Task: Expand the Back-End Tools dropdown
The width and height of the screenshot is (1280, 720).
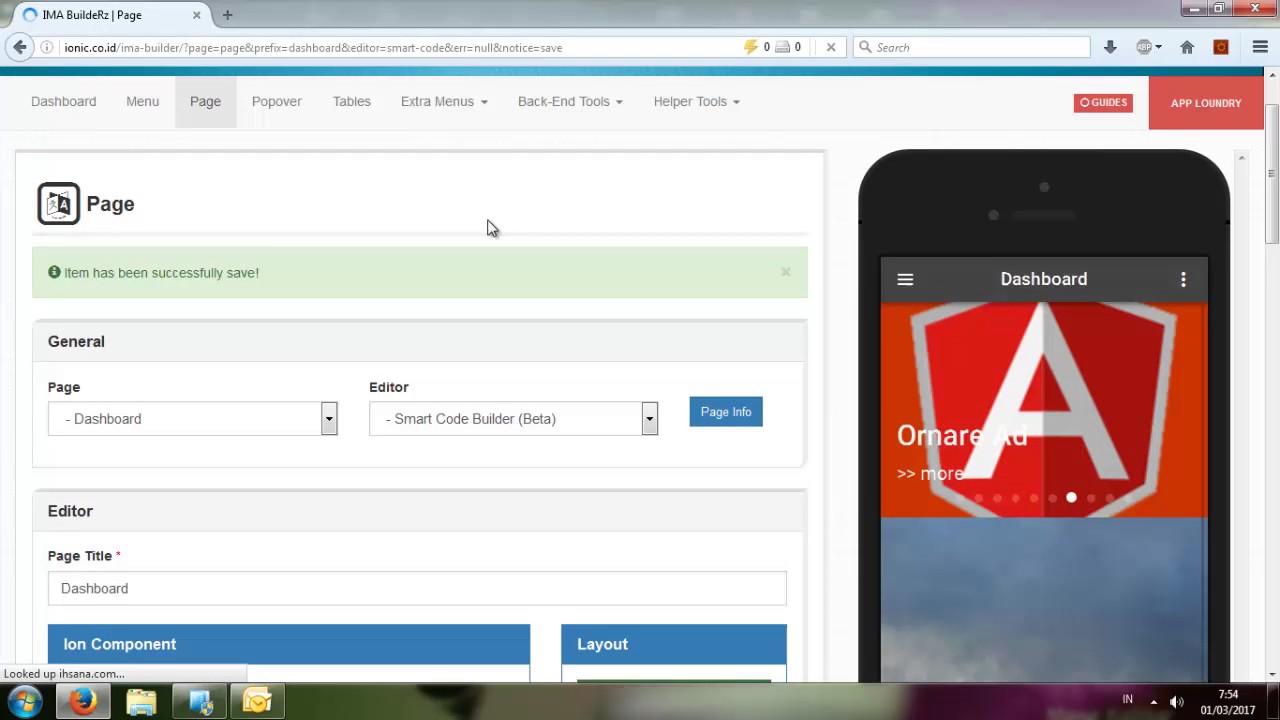Action: coord(570,101)
